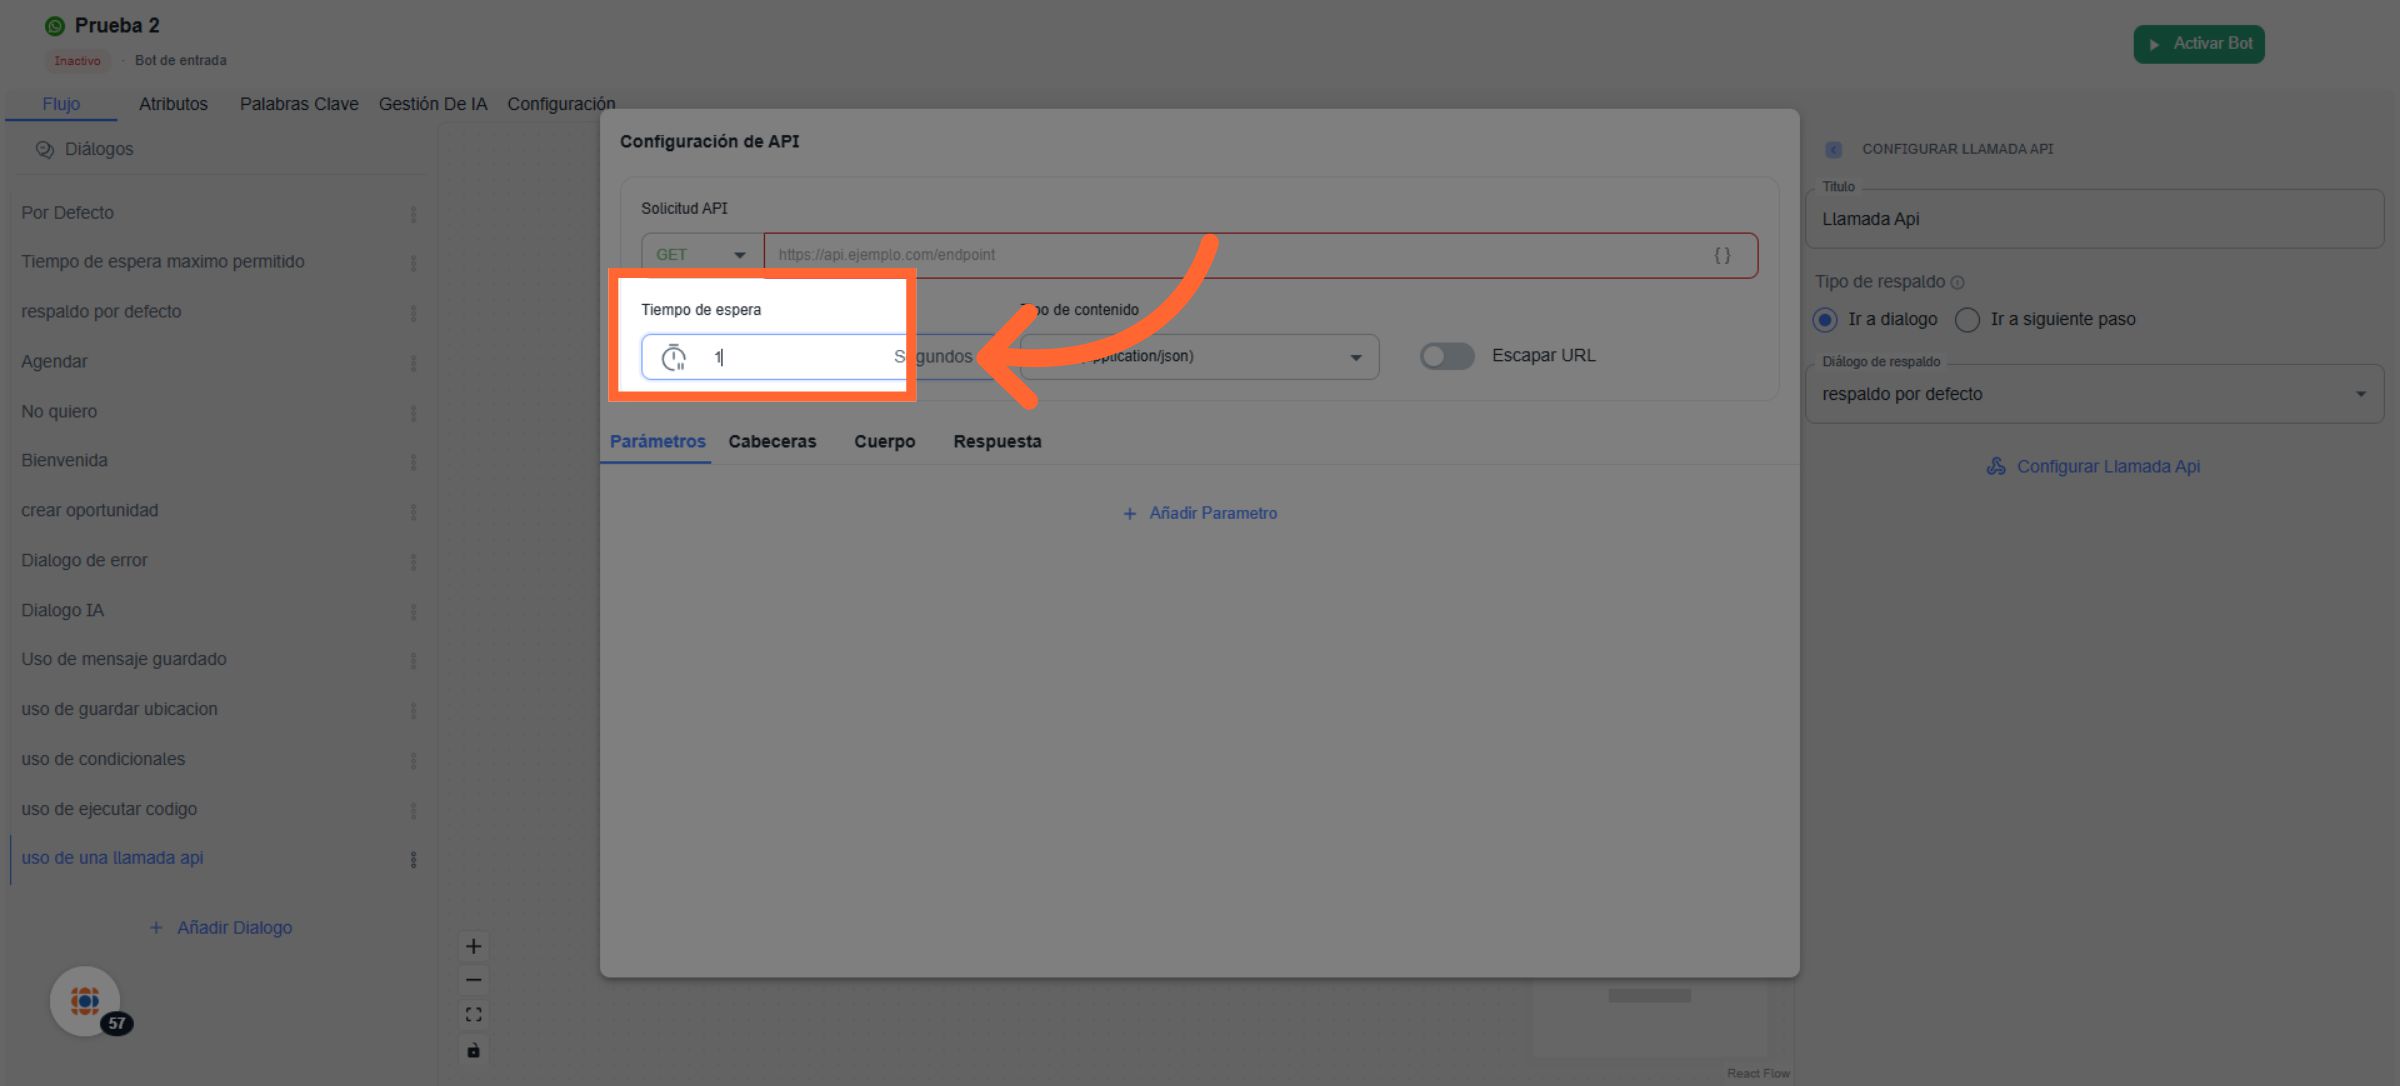Expand the Tipo de contenido dropdown

[1355, 357]
